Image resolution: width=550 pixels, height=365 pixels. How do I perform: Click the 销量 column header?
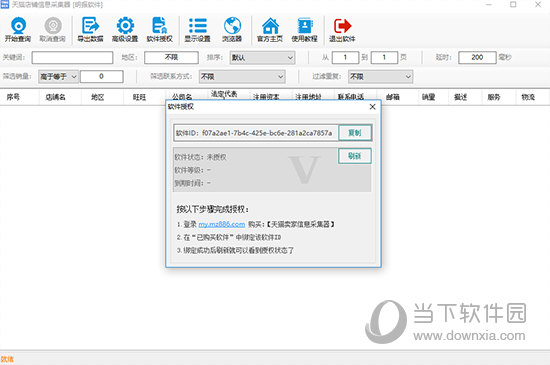pyautogui.click(x=428, y=97)
